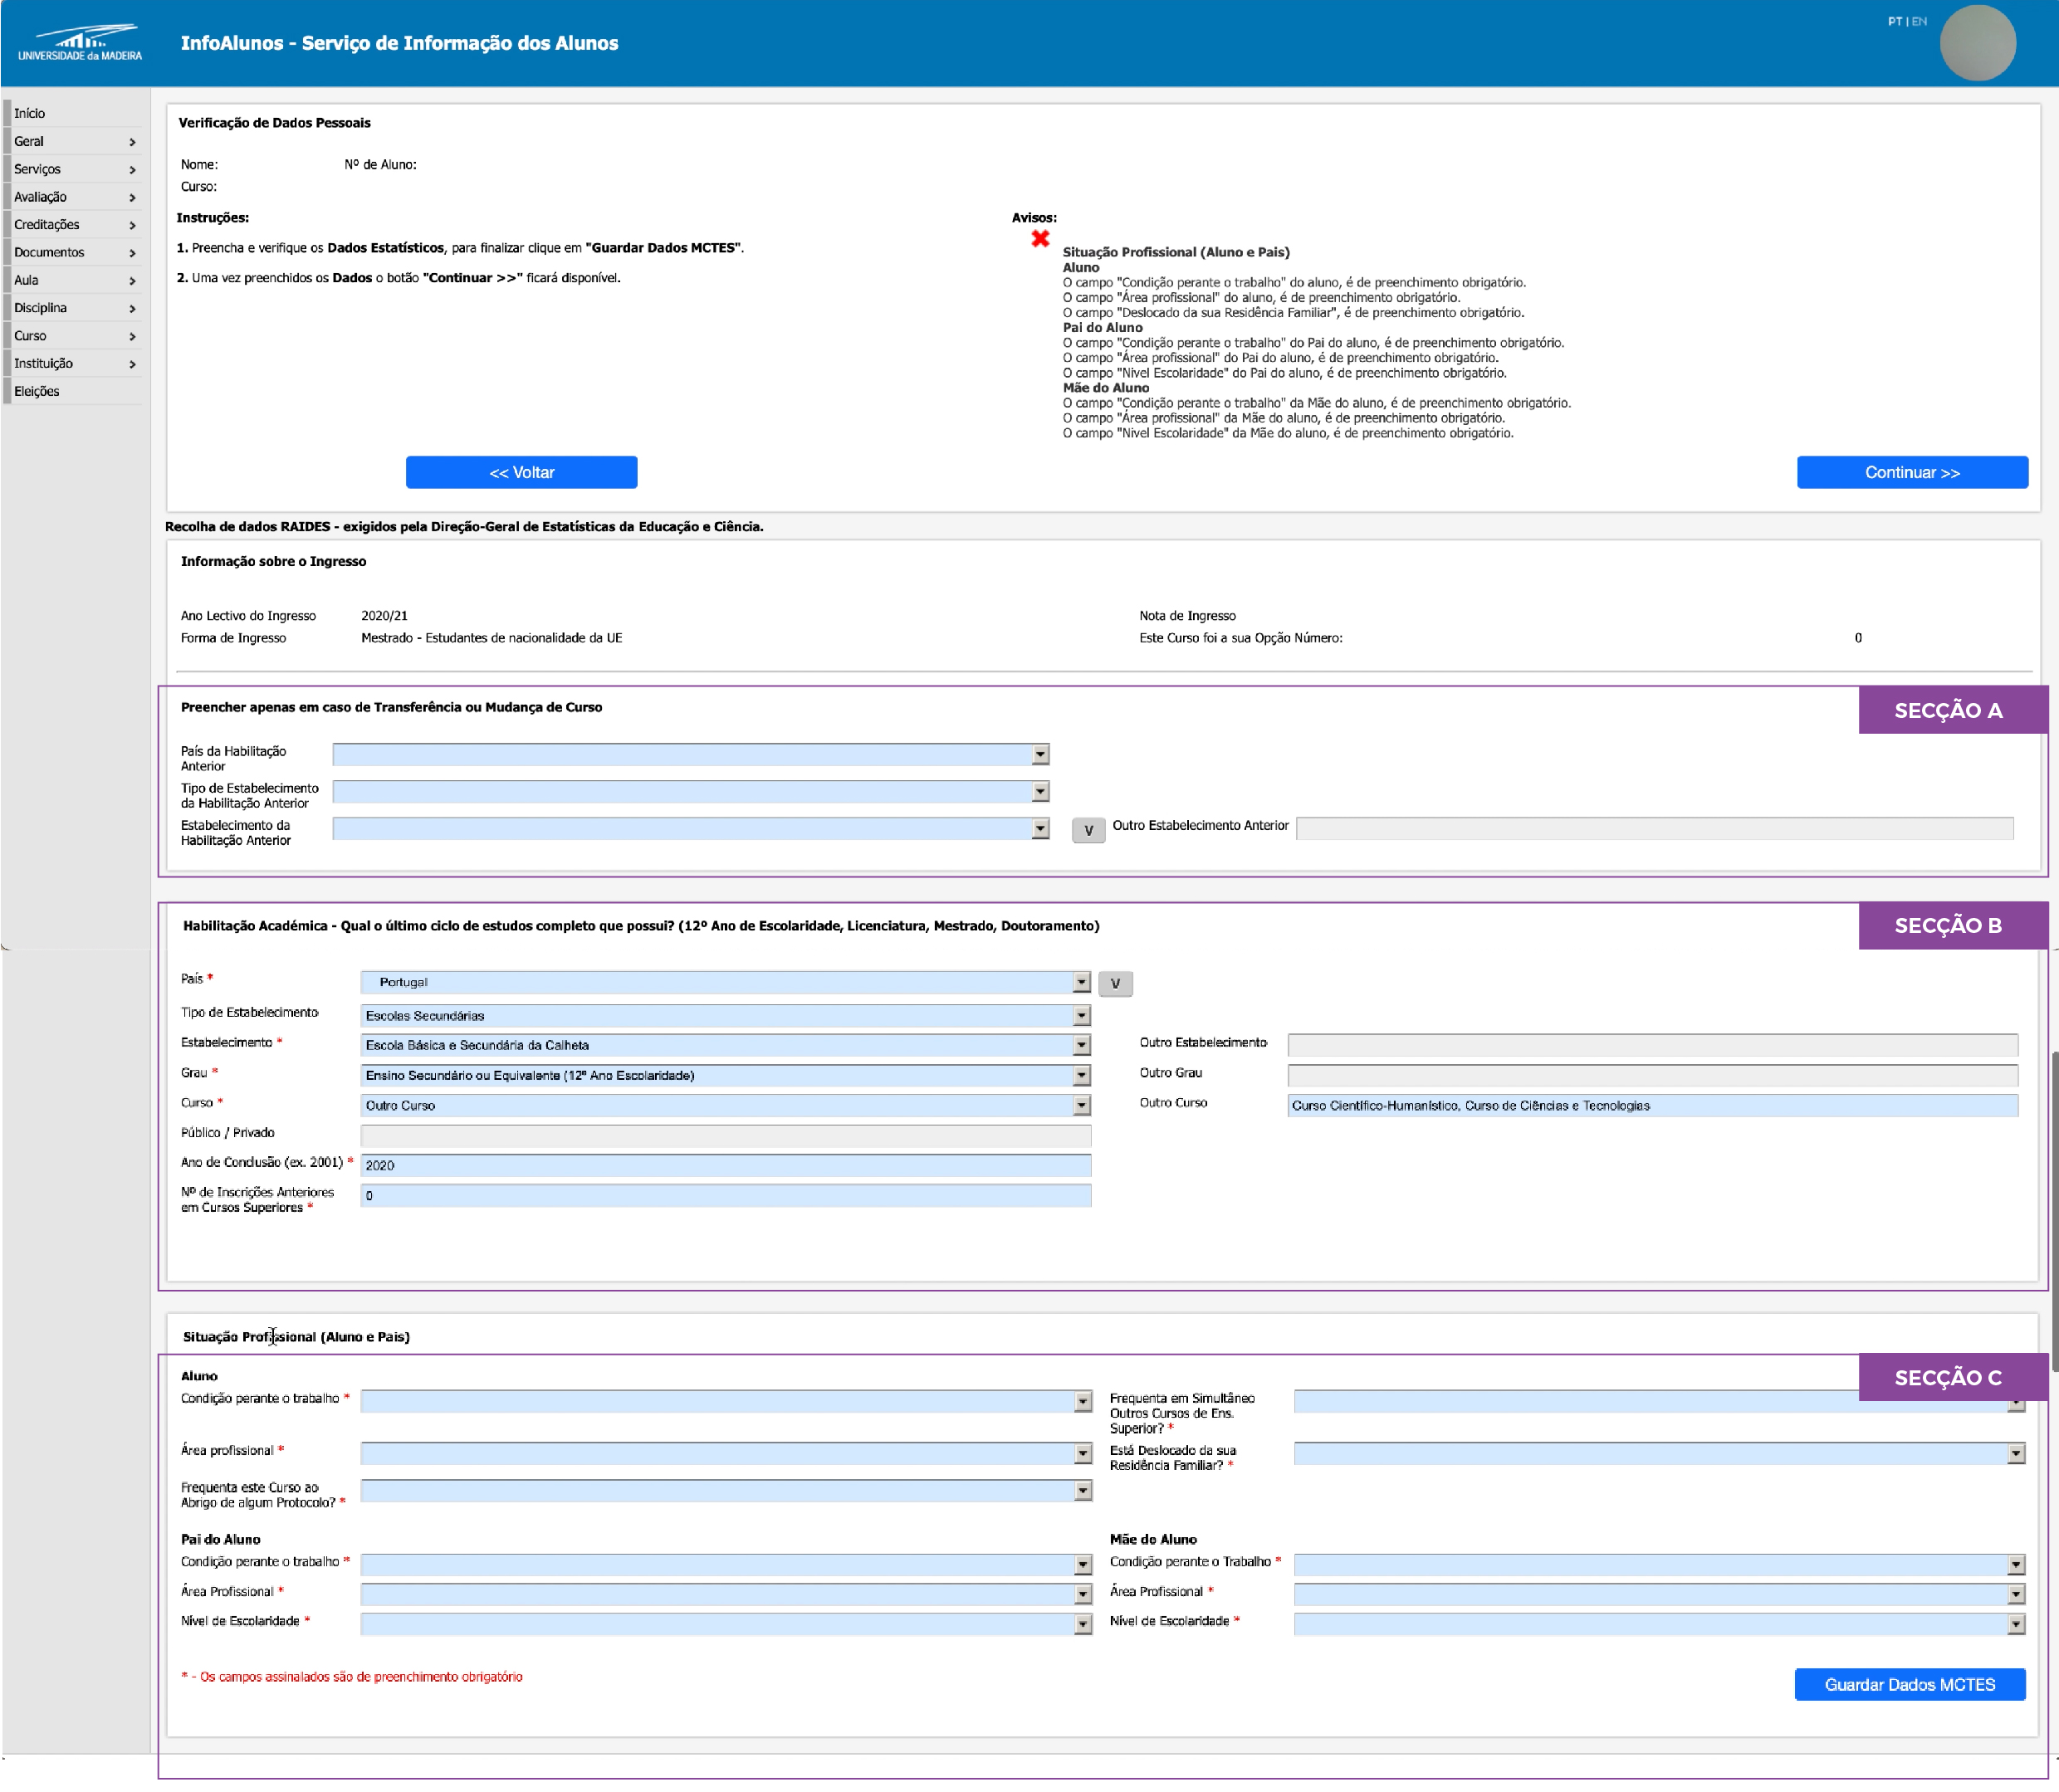Click the Universidade da Madeira logo

[x=80, y=43]
